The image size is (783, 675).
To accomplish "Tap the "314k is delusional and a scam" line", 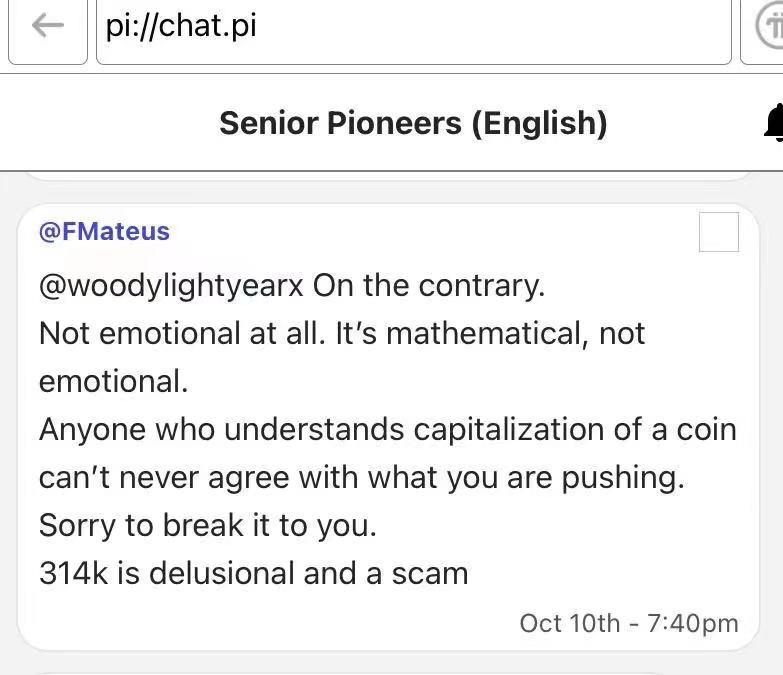I will tap(253, 573).
